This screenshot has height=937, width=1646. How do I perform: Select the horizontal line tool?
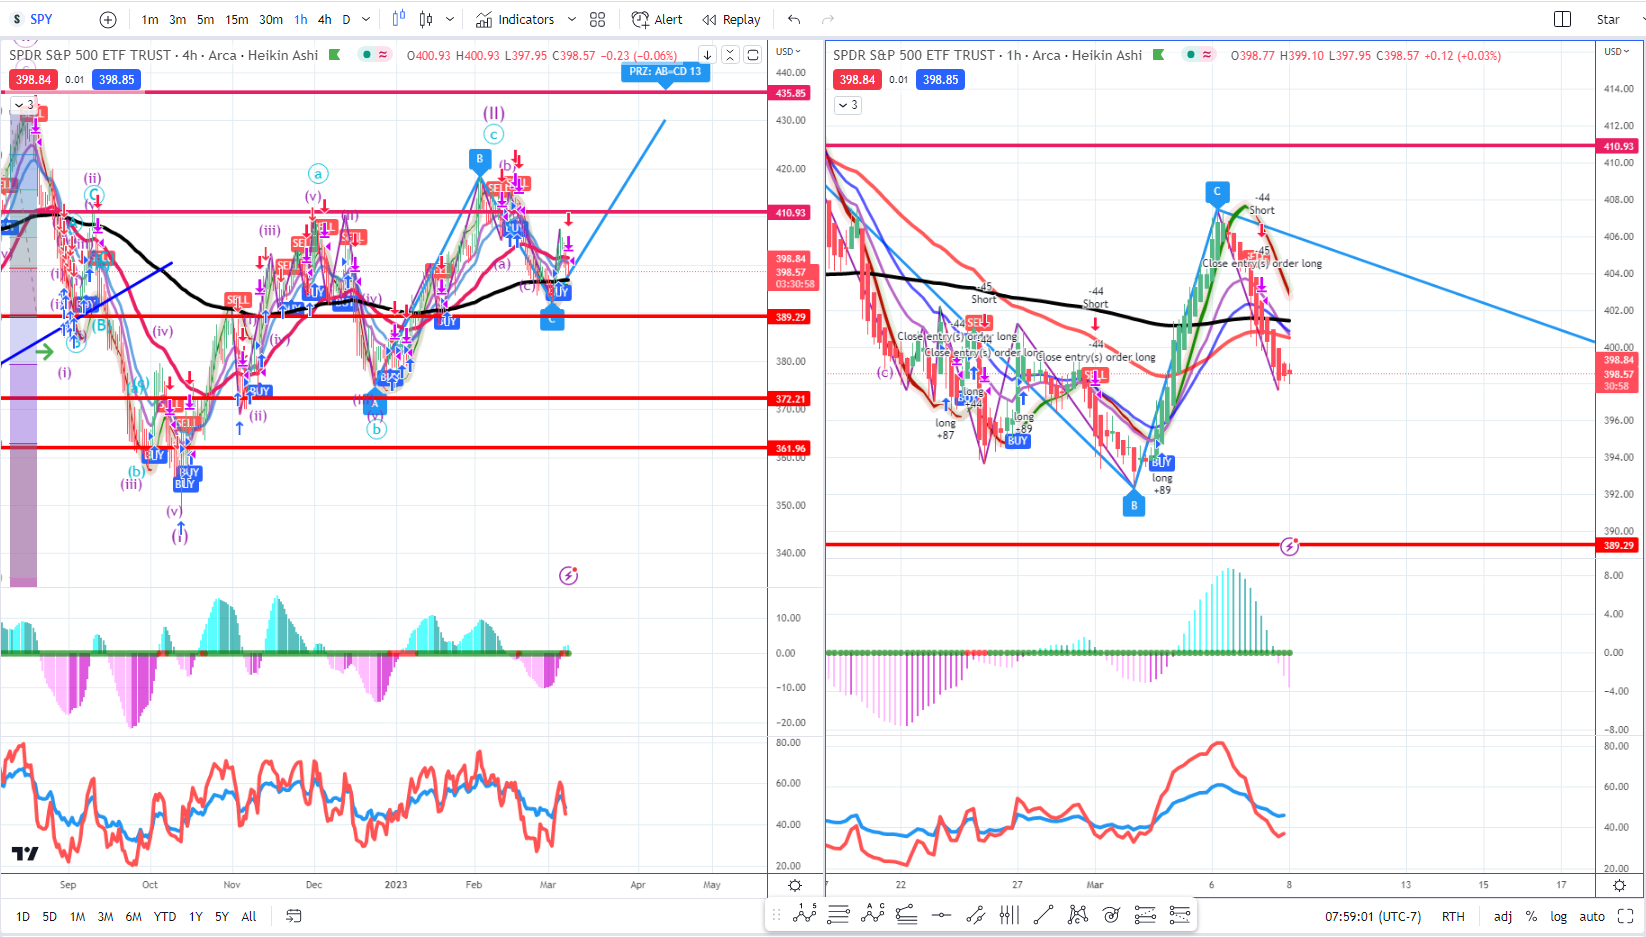pos(941,914)
